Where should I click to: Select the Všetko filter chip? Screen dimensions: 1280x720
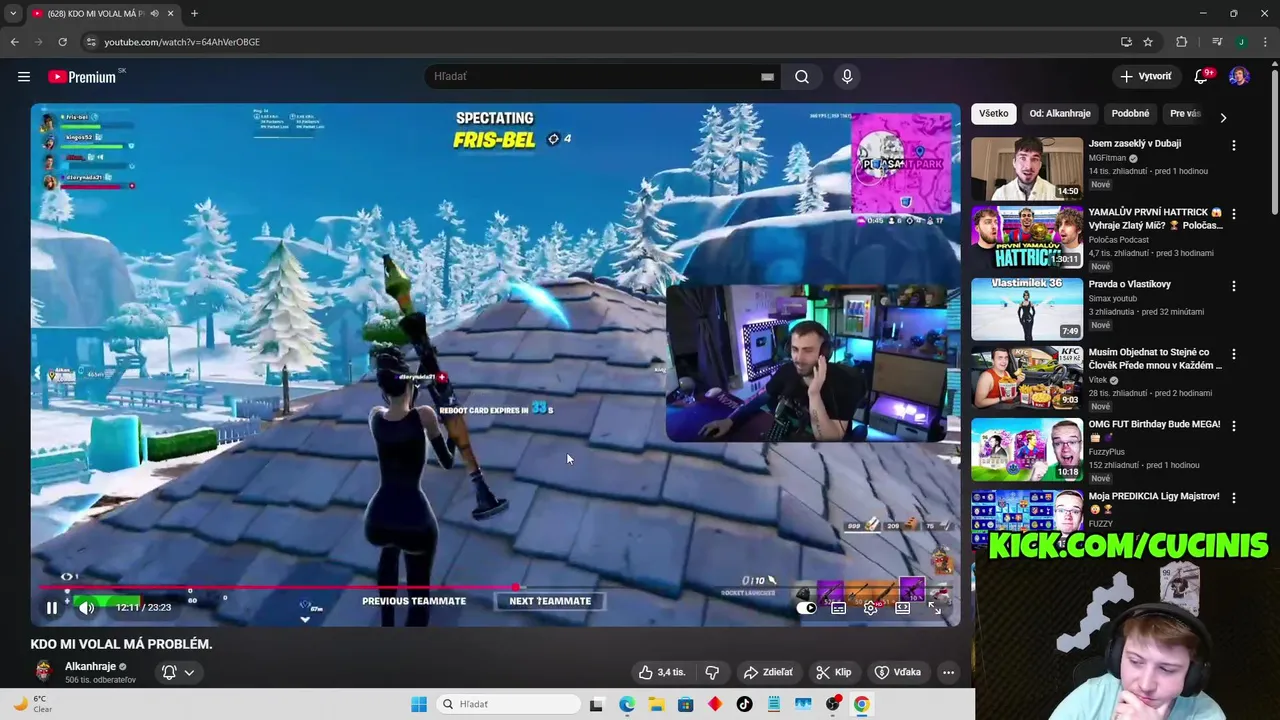994,113
